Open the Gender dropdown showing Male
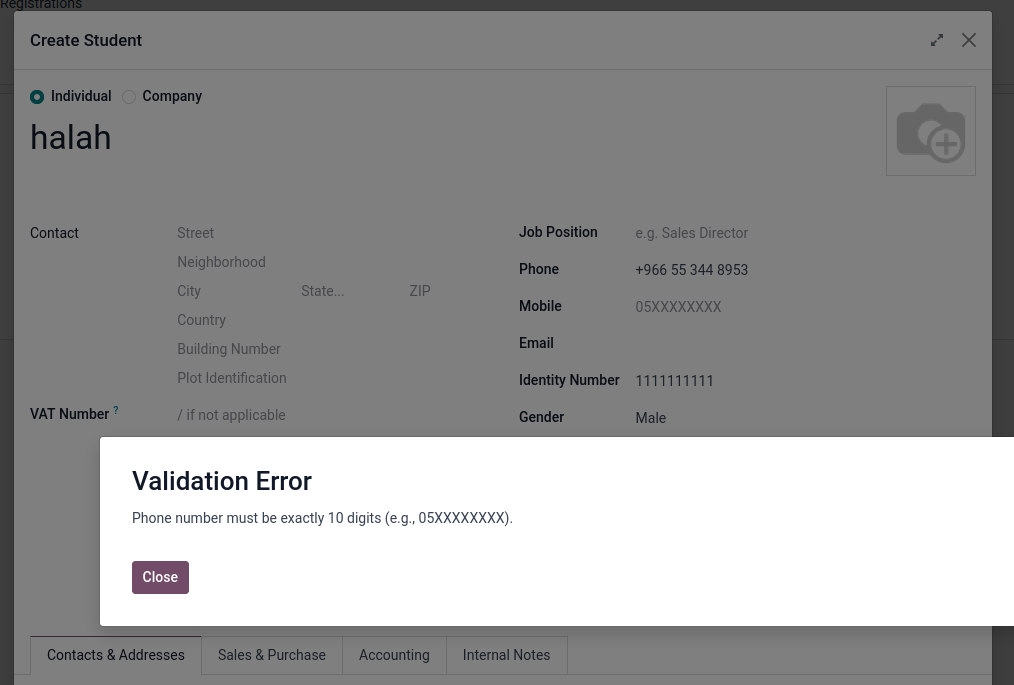This screenshot has height=685, width=1014. (x=805, y=418)
